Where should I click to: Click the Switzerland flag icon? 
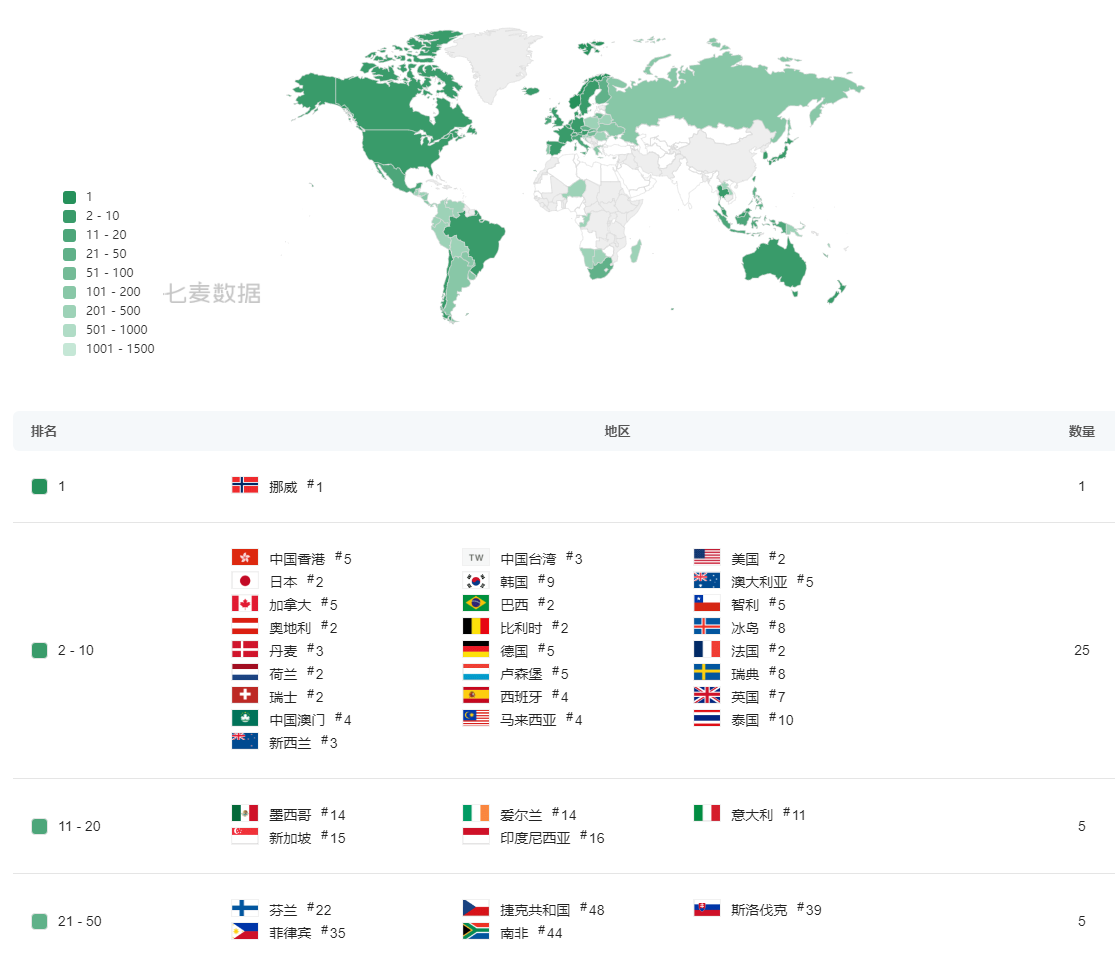click(245, 695)
